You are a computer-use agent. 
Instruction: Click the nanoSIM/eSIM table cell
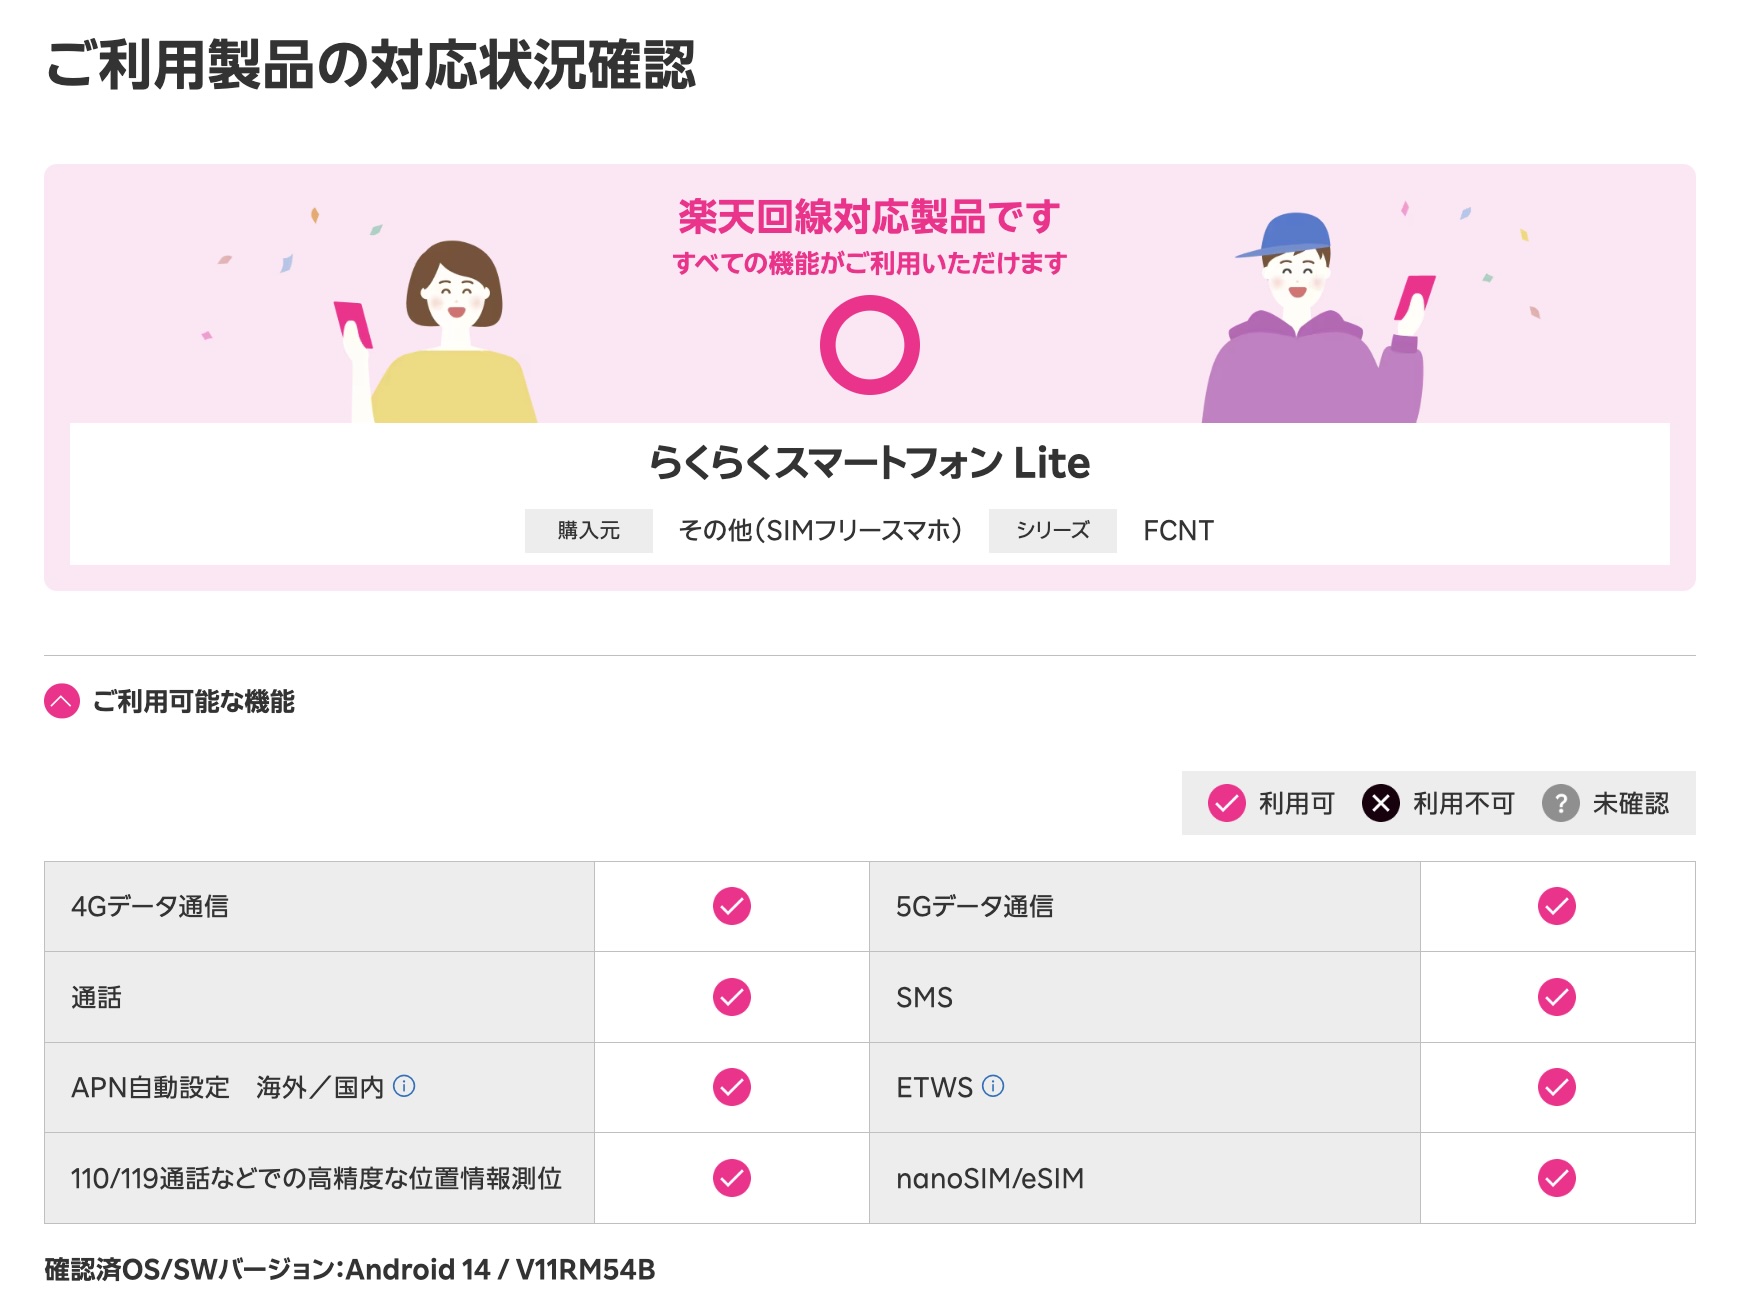(x=1145, y=1178)
